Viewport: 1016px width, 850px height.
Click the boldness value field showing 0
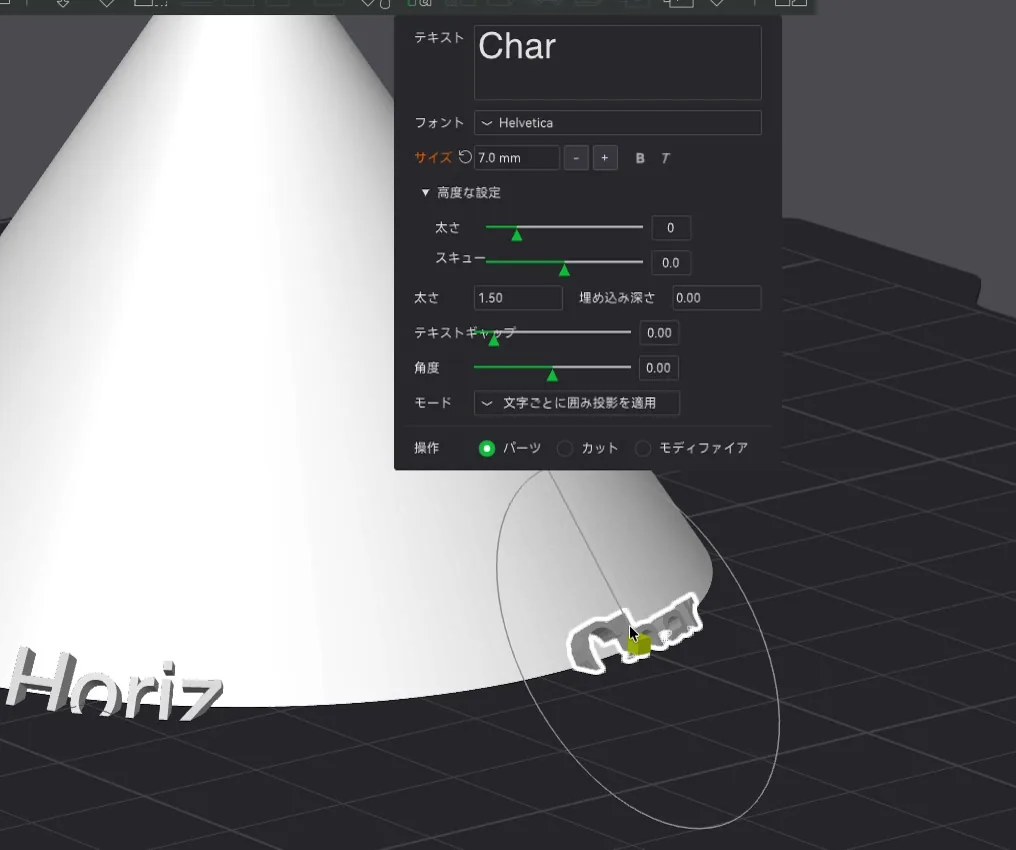[671, 228]
